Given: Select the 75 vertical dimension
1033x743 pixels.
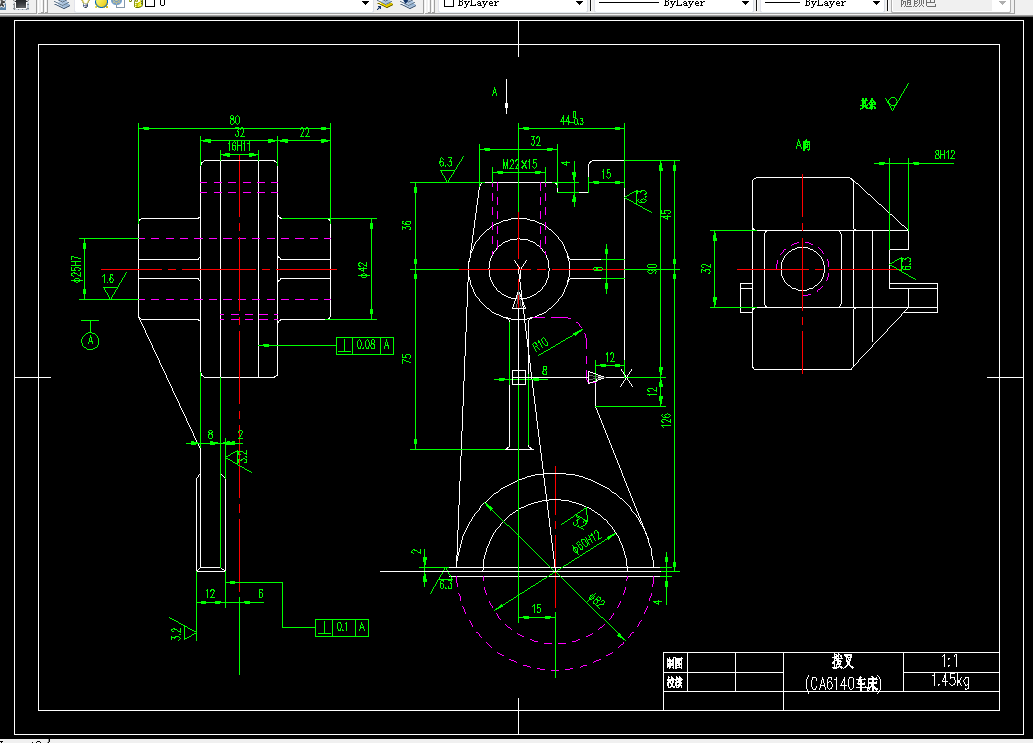Looking at the screenshot, I should (406, 358).
